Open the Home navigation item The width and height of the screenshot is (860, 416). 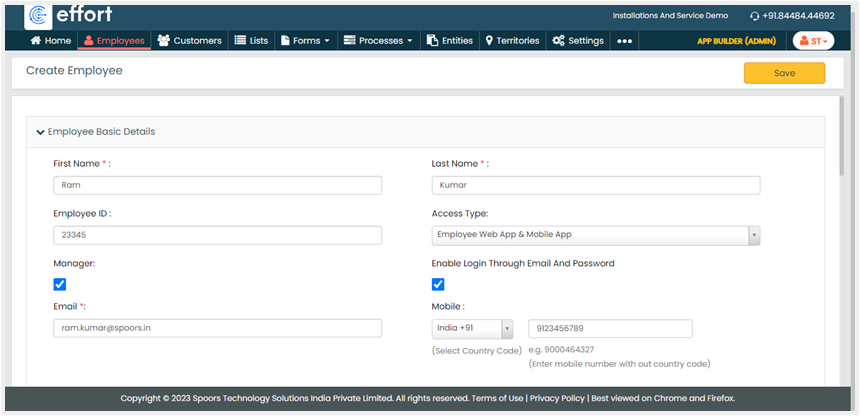(x=51, y=41)
